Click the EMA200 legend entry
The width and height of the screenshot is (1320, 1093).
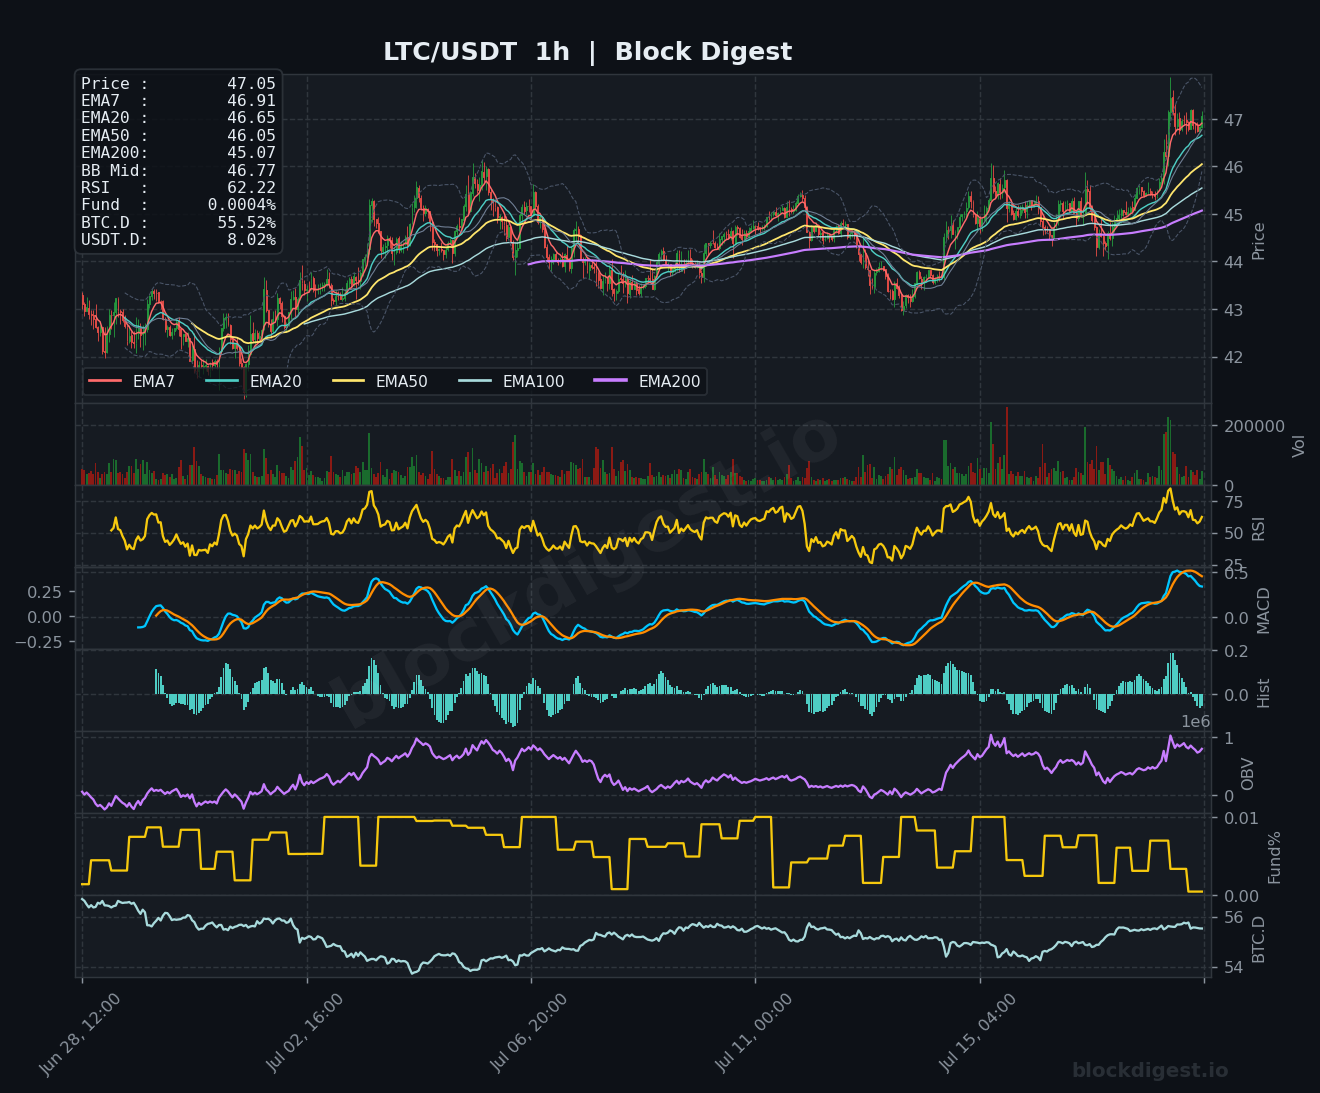pyautogui.click(x=647, y=382)
